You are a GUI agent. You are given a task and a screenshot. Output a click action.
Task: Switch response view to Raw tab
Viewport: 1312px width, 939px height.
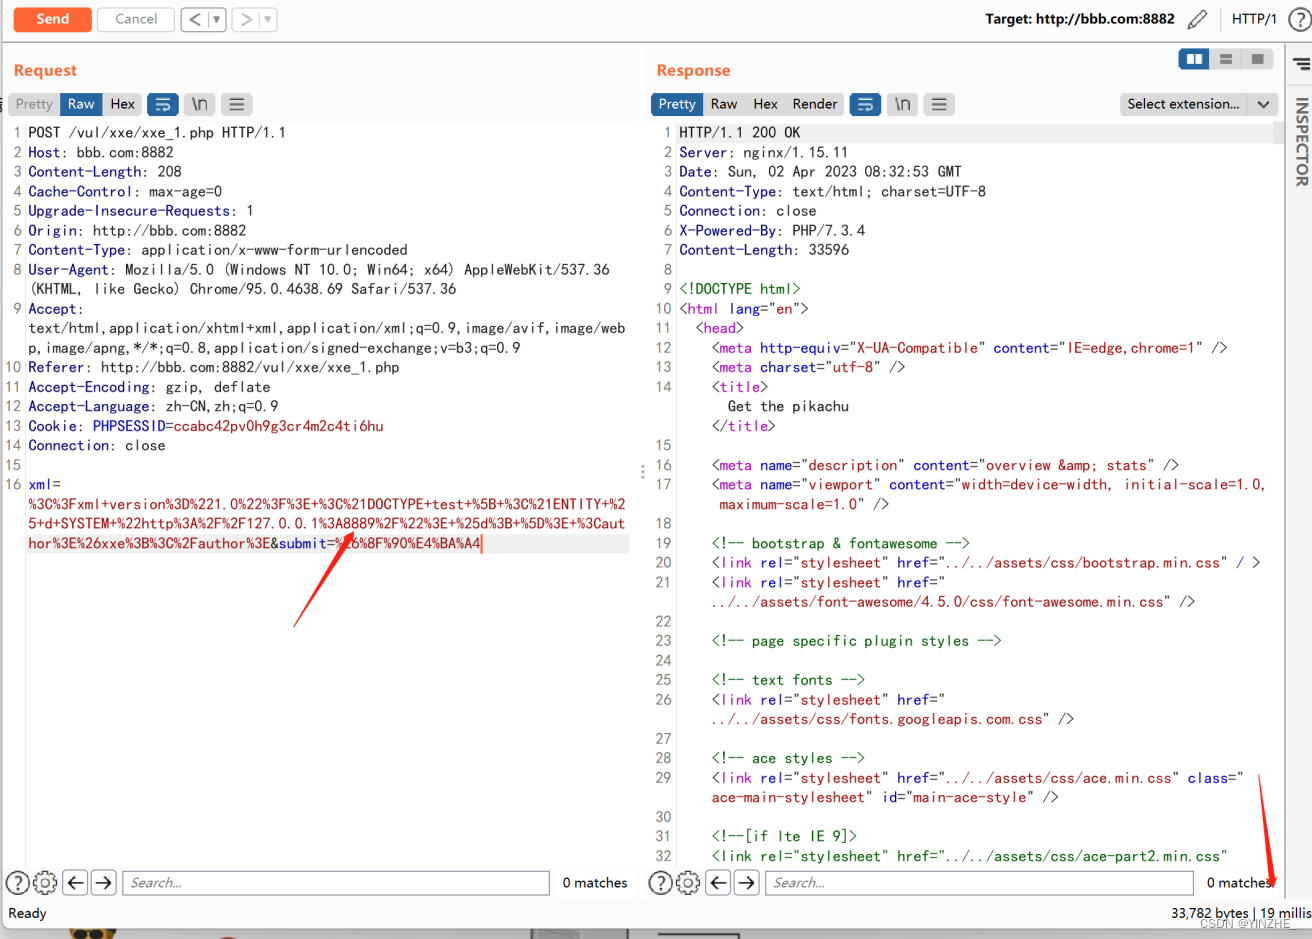pos(724,104)
